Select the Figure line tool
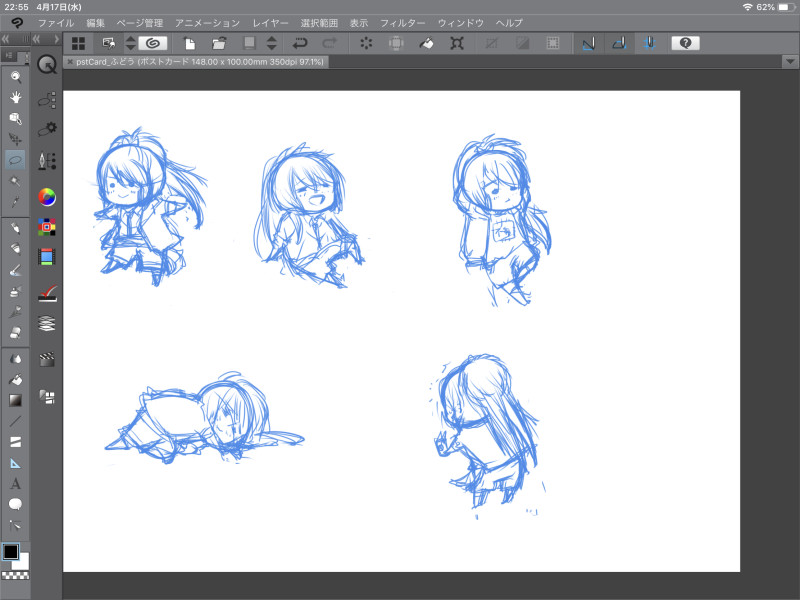This screenshot has width=800, height=600. coord(16,421)
